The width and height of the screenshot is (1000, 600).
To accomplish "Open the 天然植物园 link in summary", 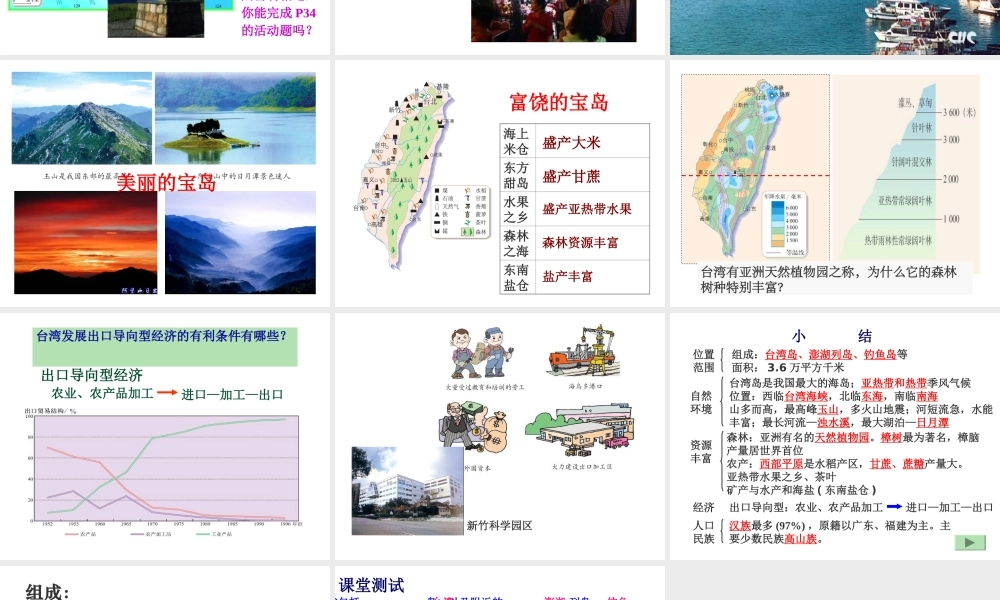I will [x=842, y=437].
